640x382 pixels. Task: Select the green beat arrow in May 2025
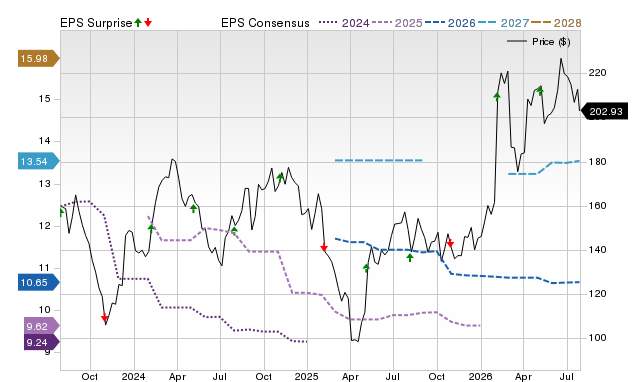[x=367, y=268]
